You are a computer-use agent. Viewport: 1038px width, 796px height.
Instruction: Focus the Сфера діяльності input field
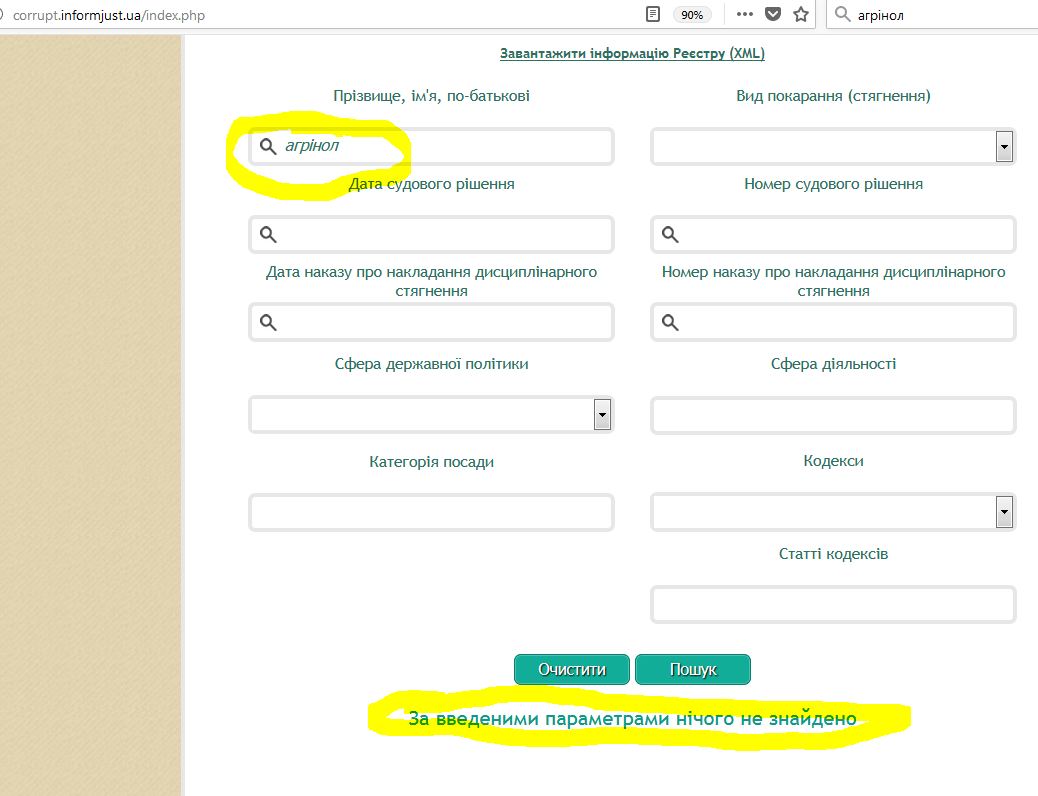coord(833,415)
